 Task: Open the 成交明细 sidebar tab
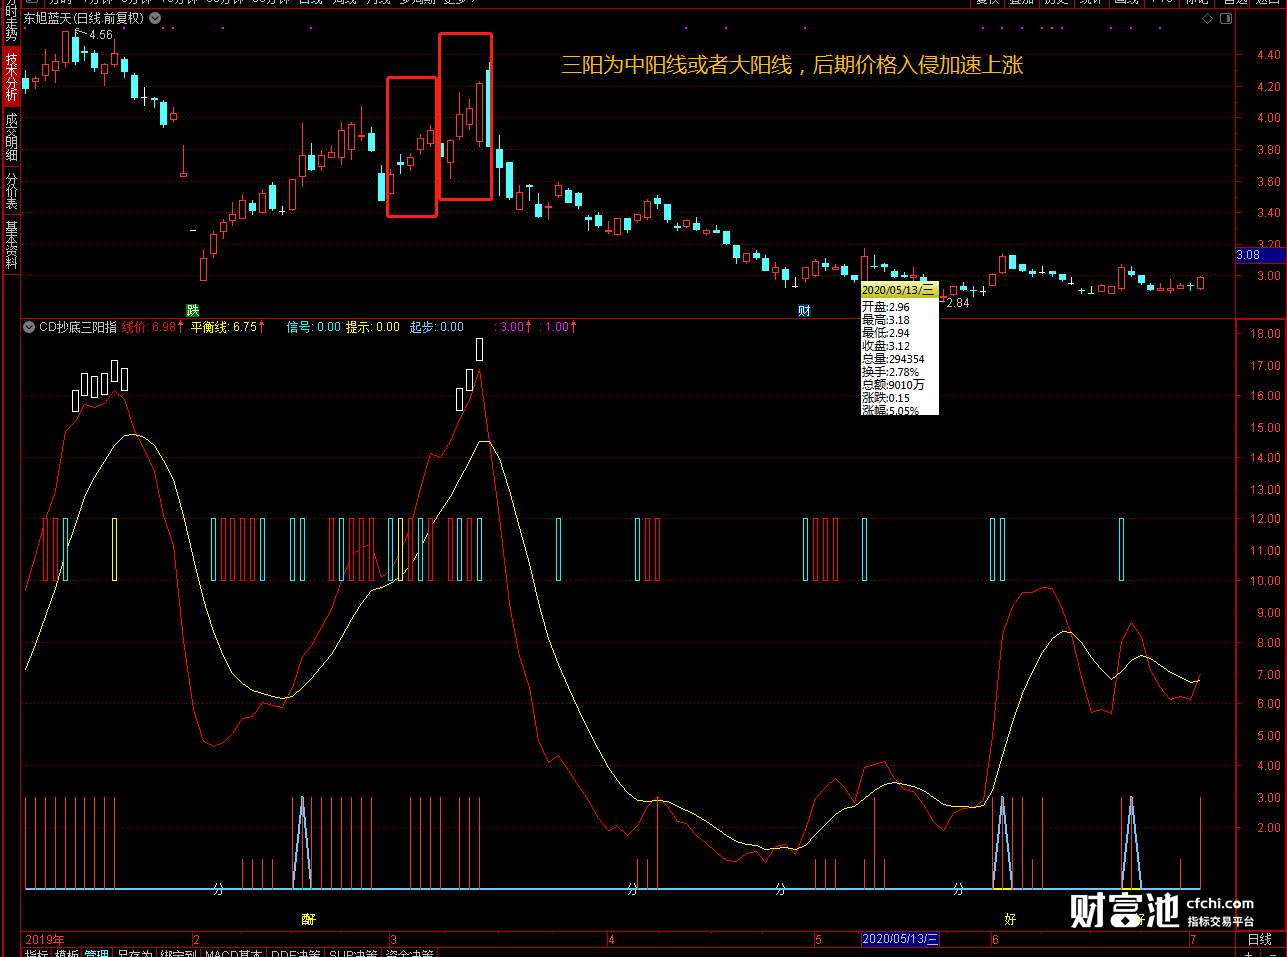[x=11, y=137]
